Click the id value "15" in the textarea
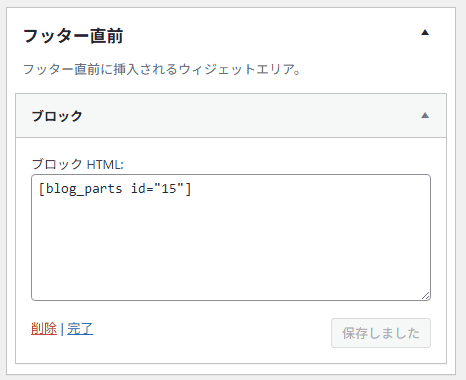 169,189
